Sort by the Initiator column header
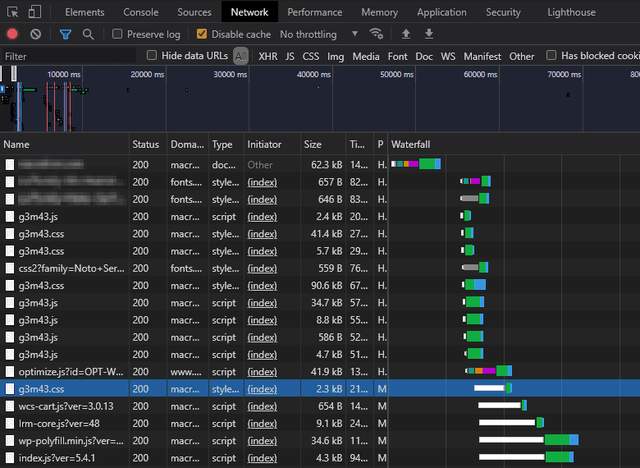 click(272, 144)
